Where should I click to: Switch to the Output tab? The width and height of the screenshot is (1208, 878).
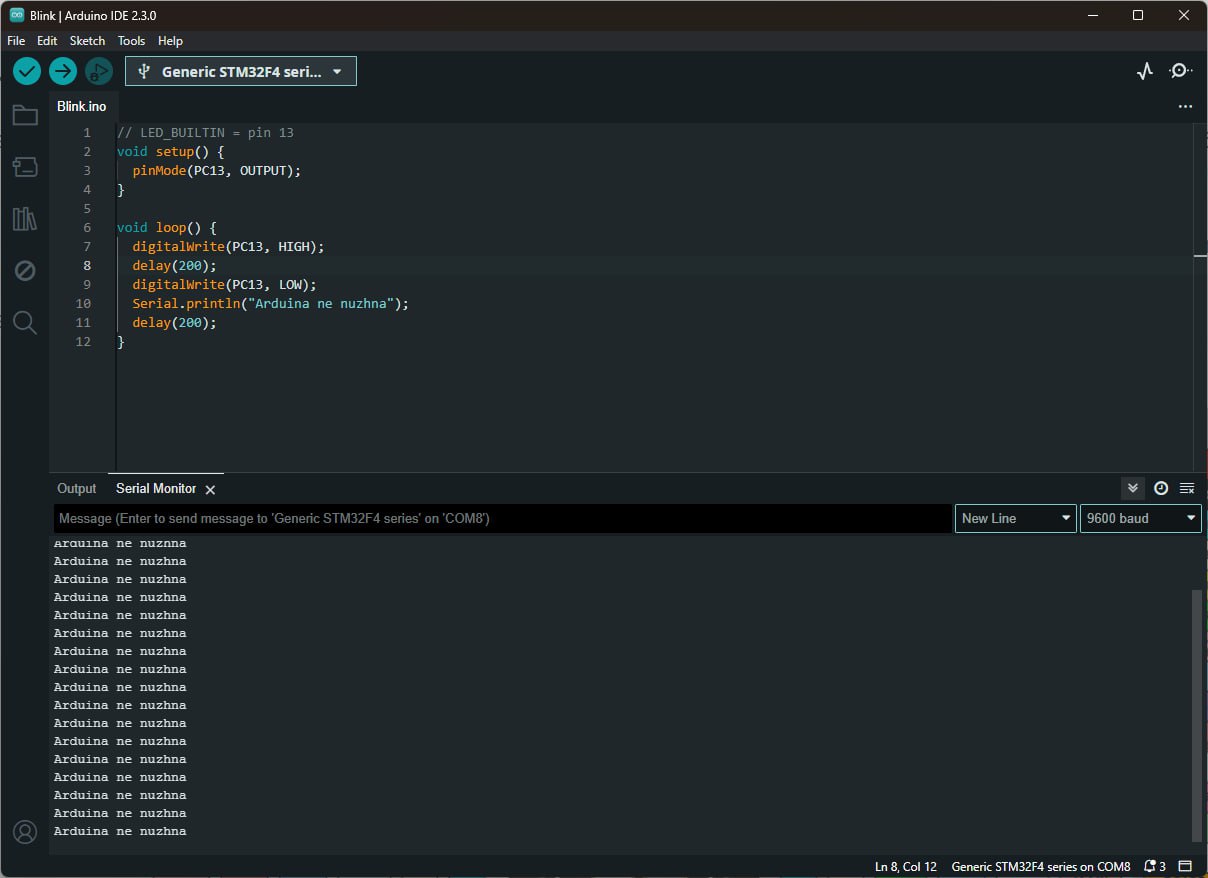click(x=77, y=489)
